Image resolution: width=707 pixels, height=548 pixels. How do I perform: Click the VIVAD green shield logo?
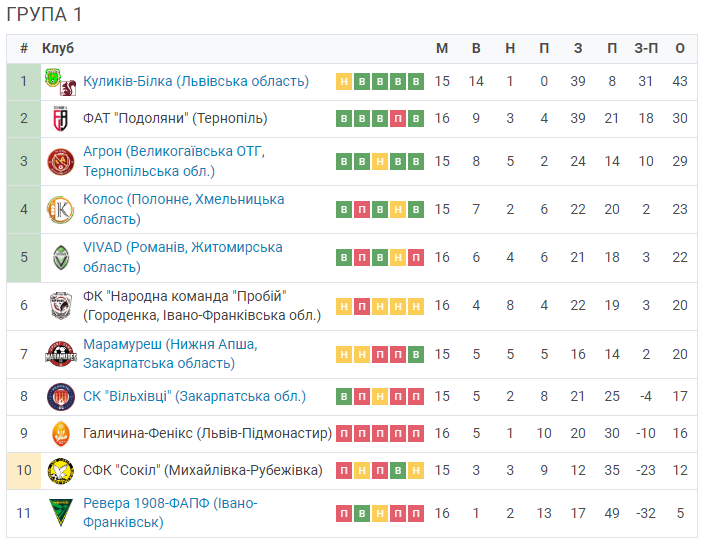60,258
